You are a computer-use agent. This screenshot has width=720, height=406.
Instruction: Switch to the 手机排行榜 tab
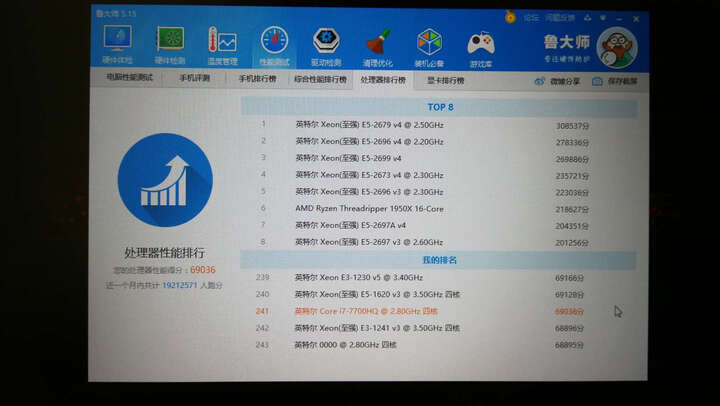pyautogui.click(x=257, y=79)
